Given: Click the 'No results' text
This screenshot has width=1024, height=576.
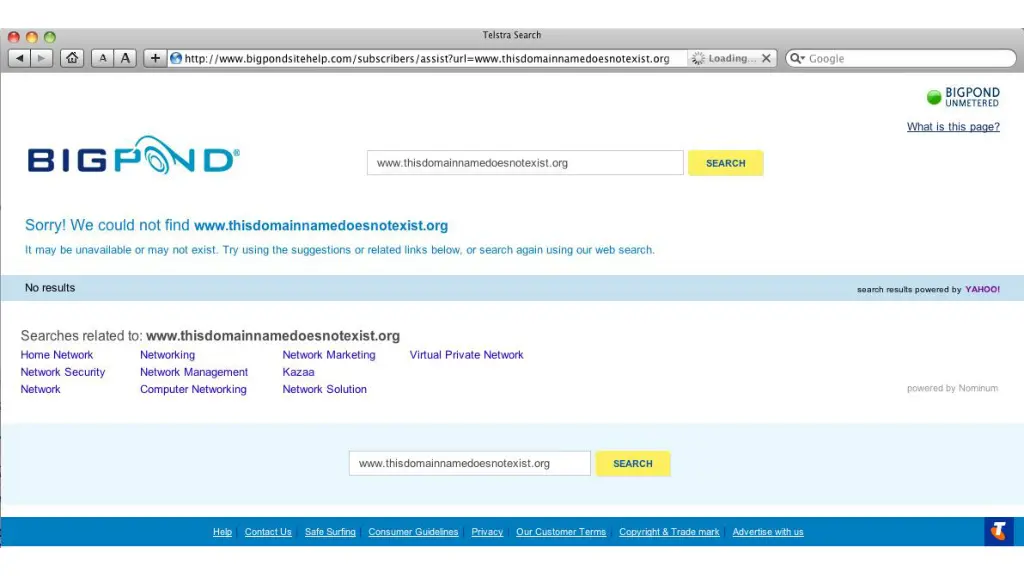Looking at the screenshot, I should tap(50, 287).
